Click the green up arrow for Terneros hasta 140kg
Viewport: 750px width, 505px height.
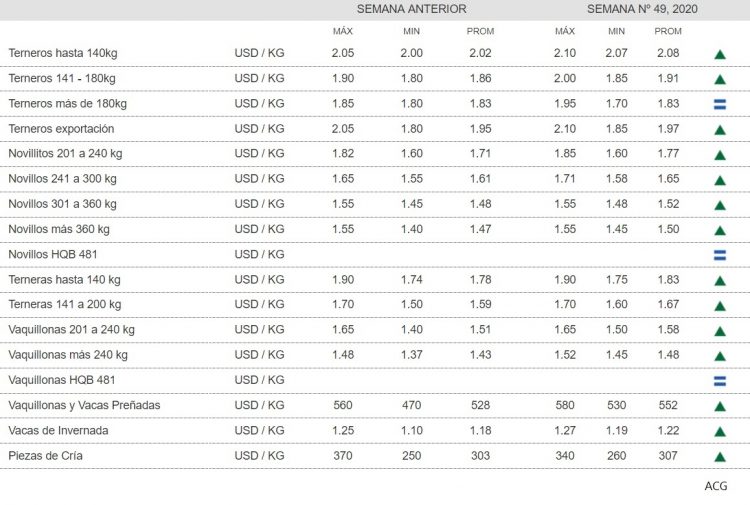pyautogui.click(x=719, y=54)
